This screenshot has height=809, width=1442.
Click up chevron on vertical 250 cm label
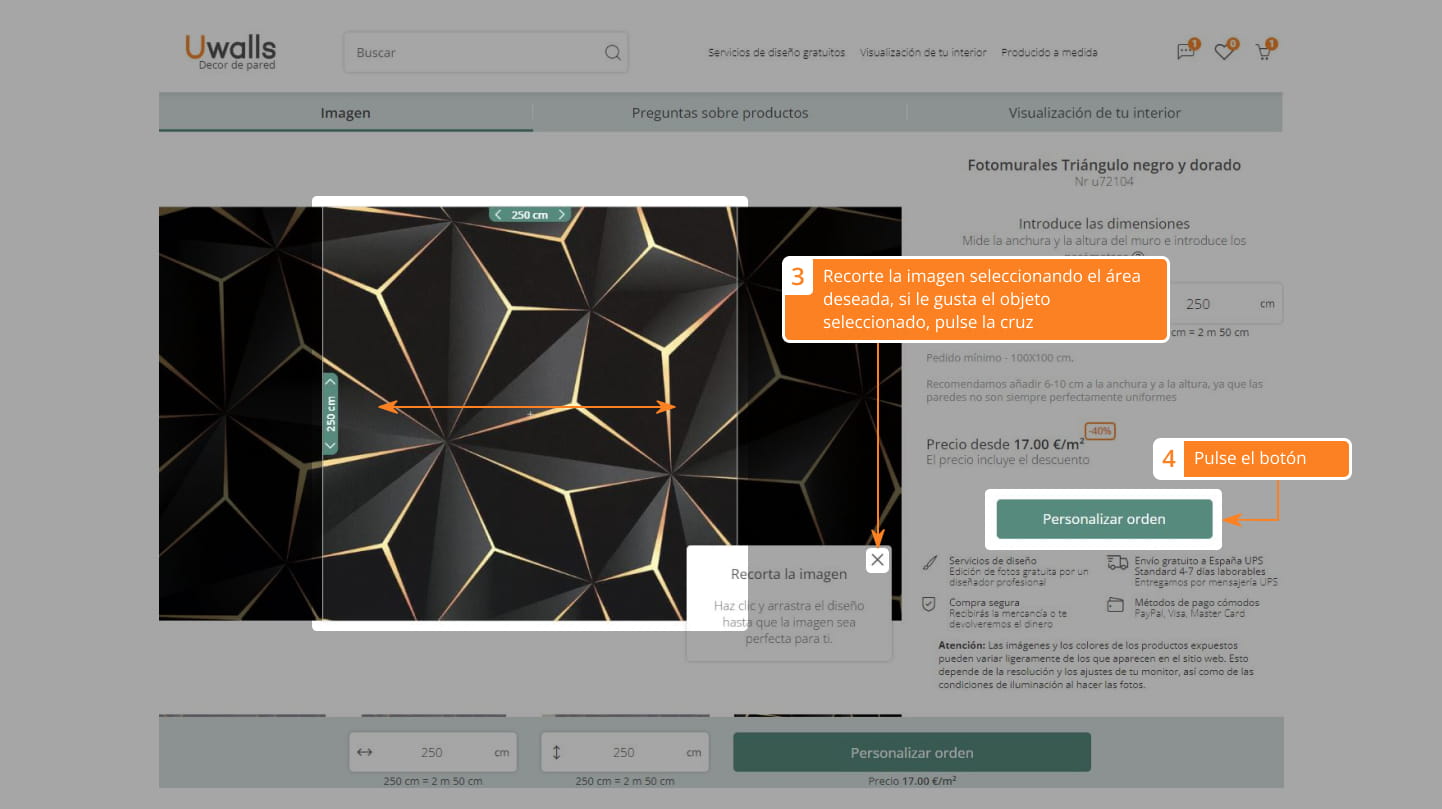(x=330, y=382)
